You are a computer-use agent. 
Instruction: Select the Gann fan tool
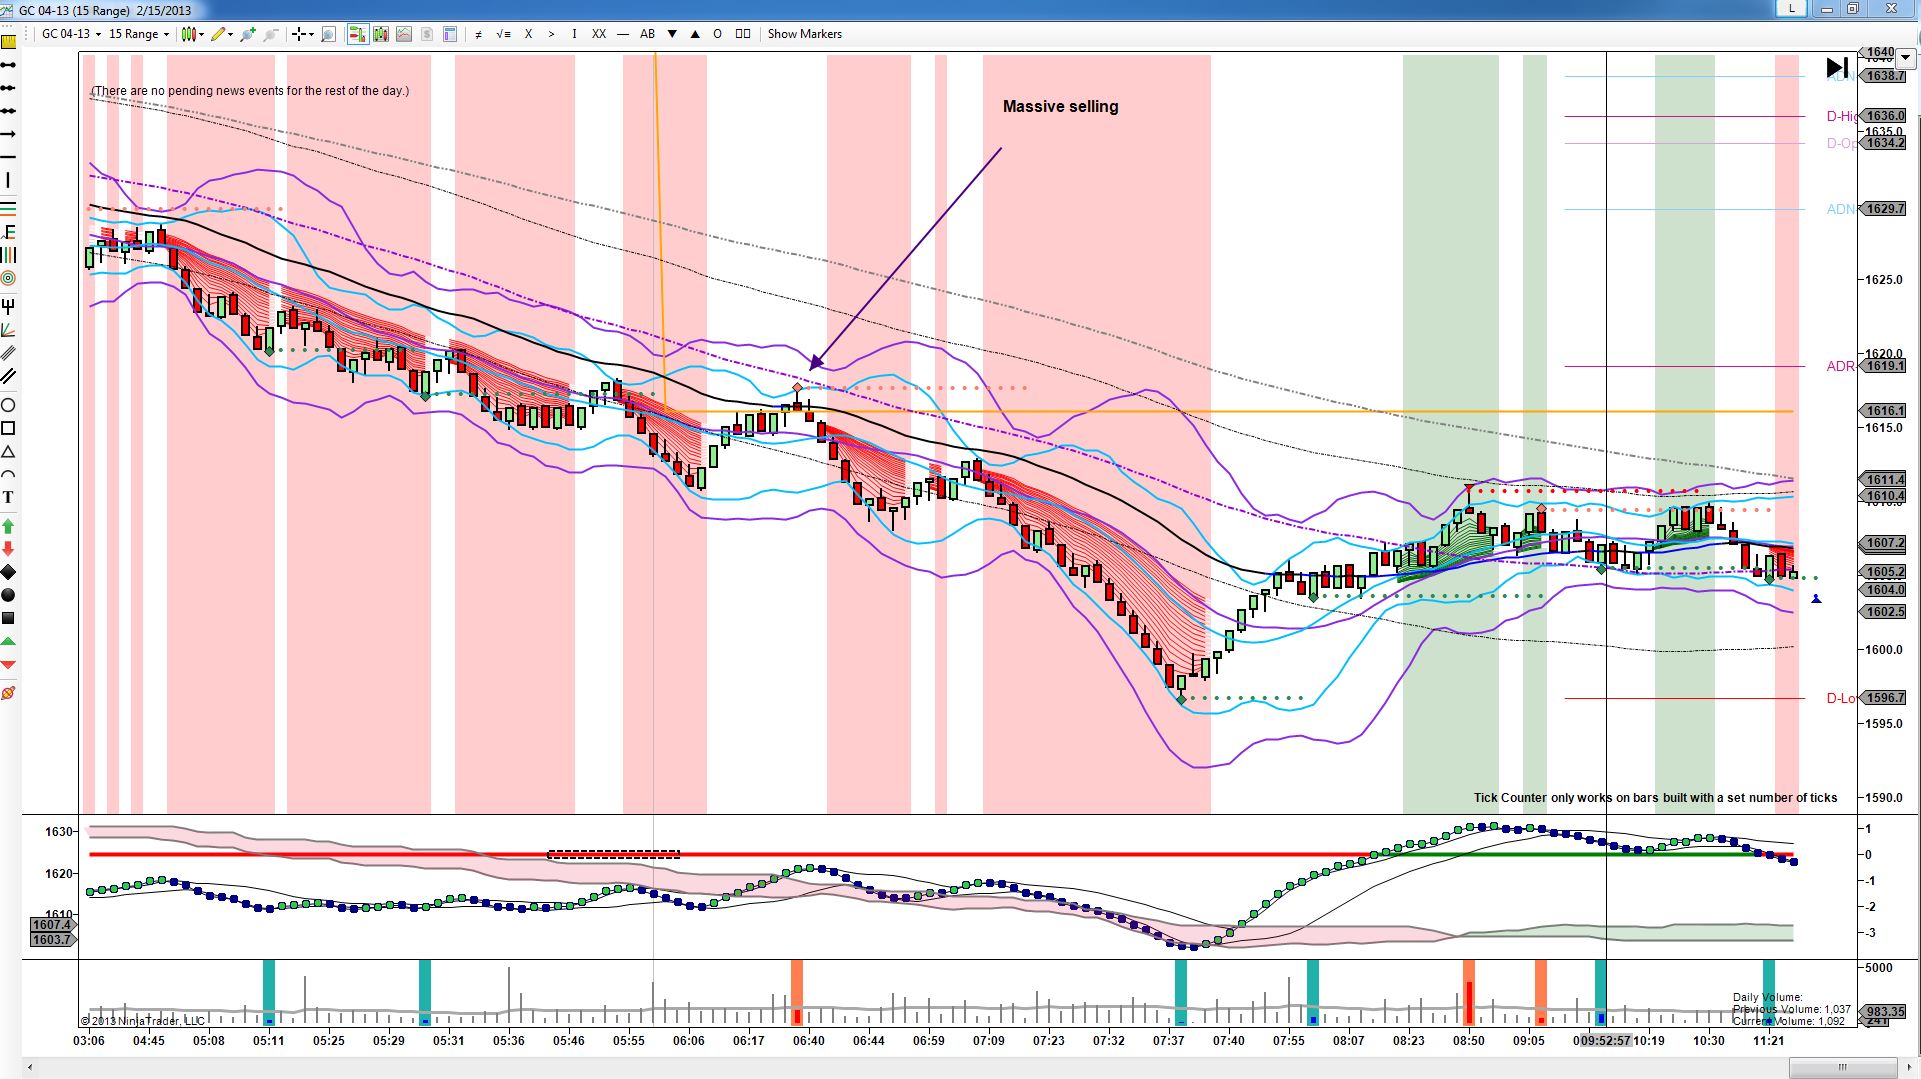coord(9,330)
